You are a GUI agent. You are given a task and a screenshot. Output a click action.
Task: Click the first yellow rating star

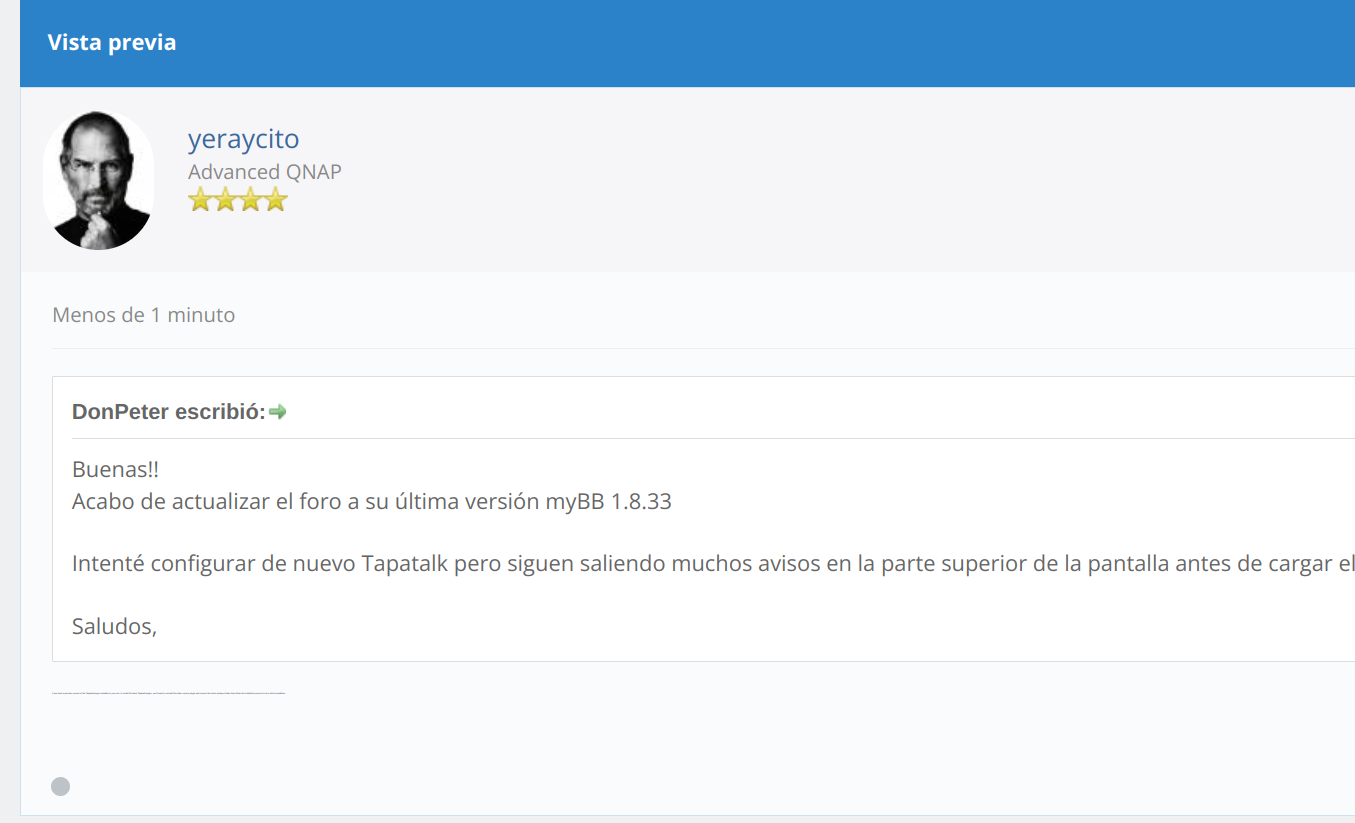point(200,201)
